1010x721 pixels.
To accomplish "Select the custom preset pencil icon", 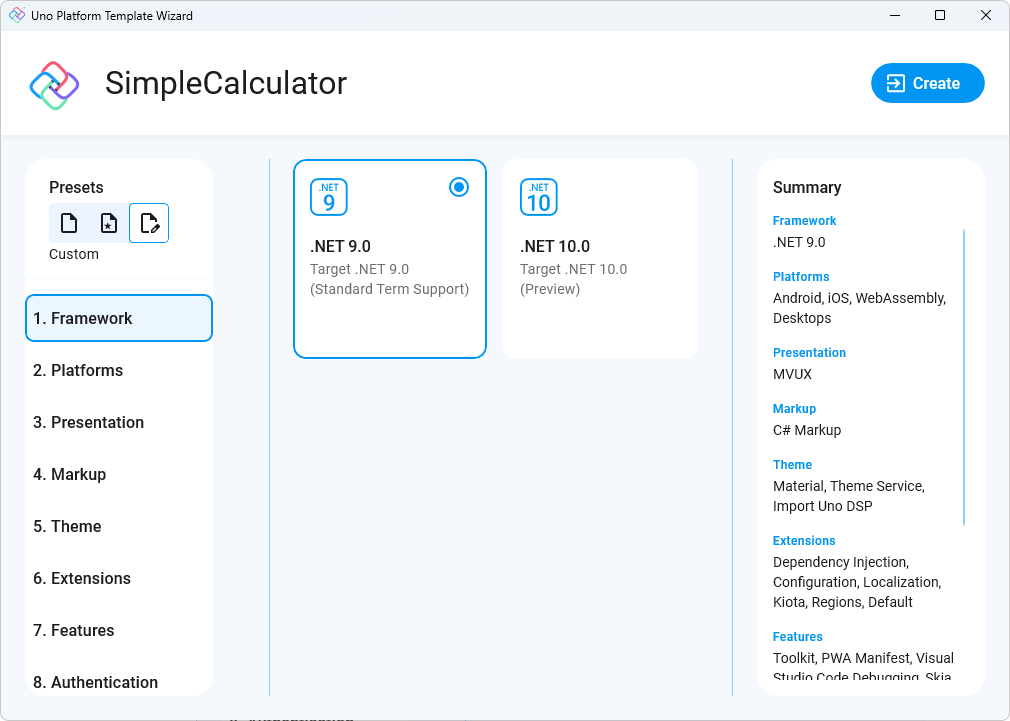I will pos(148,222).
